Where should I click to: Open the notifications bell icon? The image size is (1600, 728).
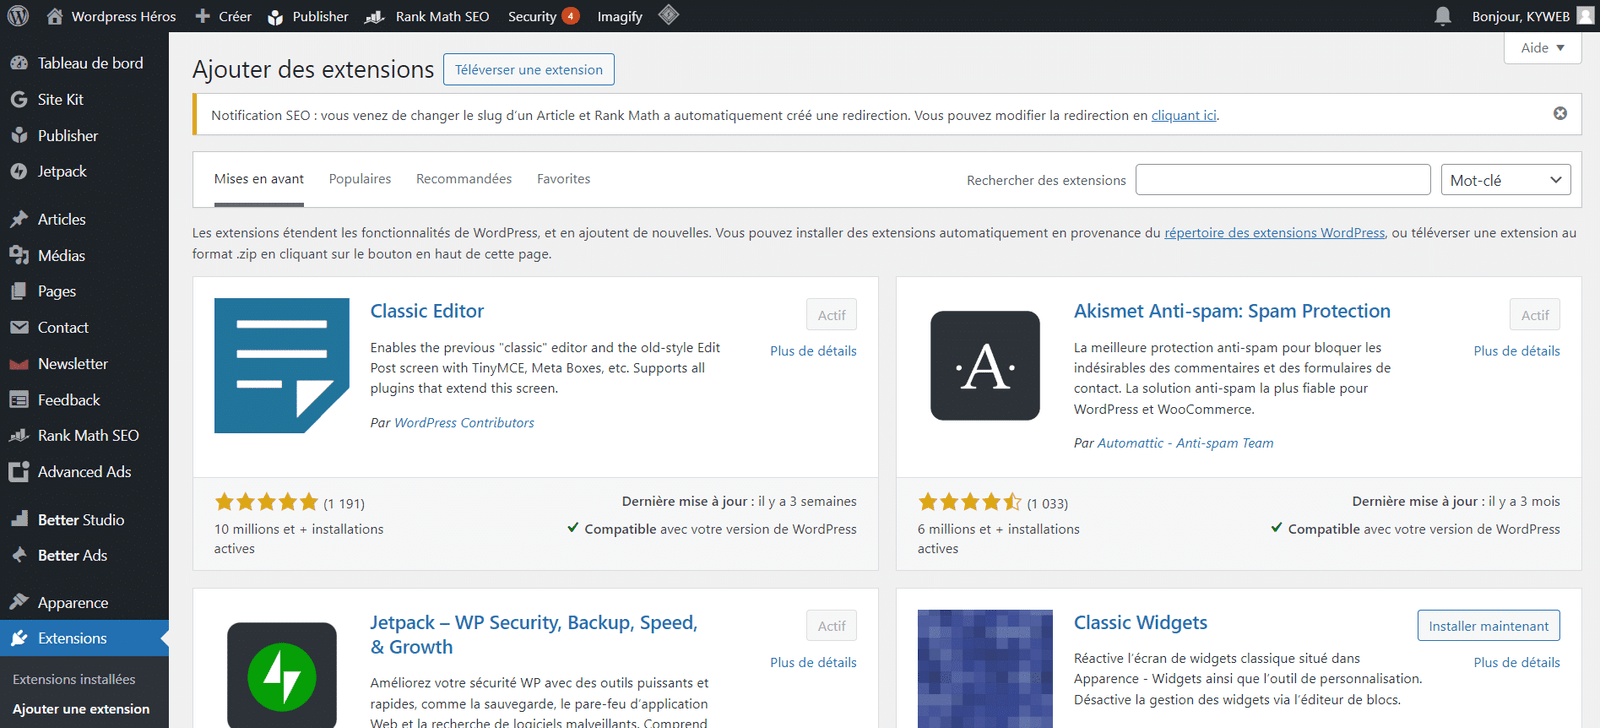point(1442,16)
